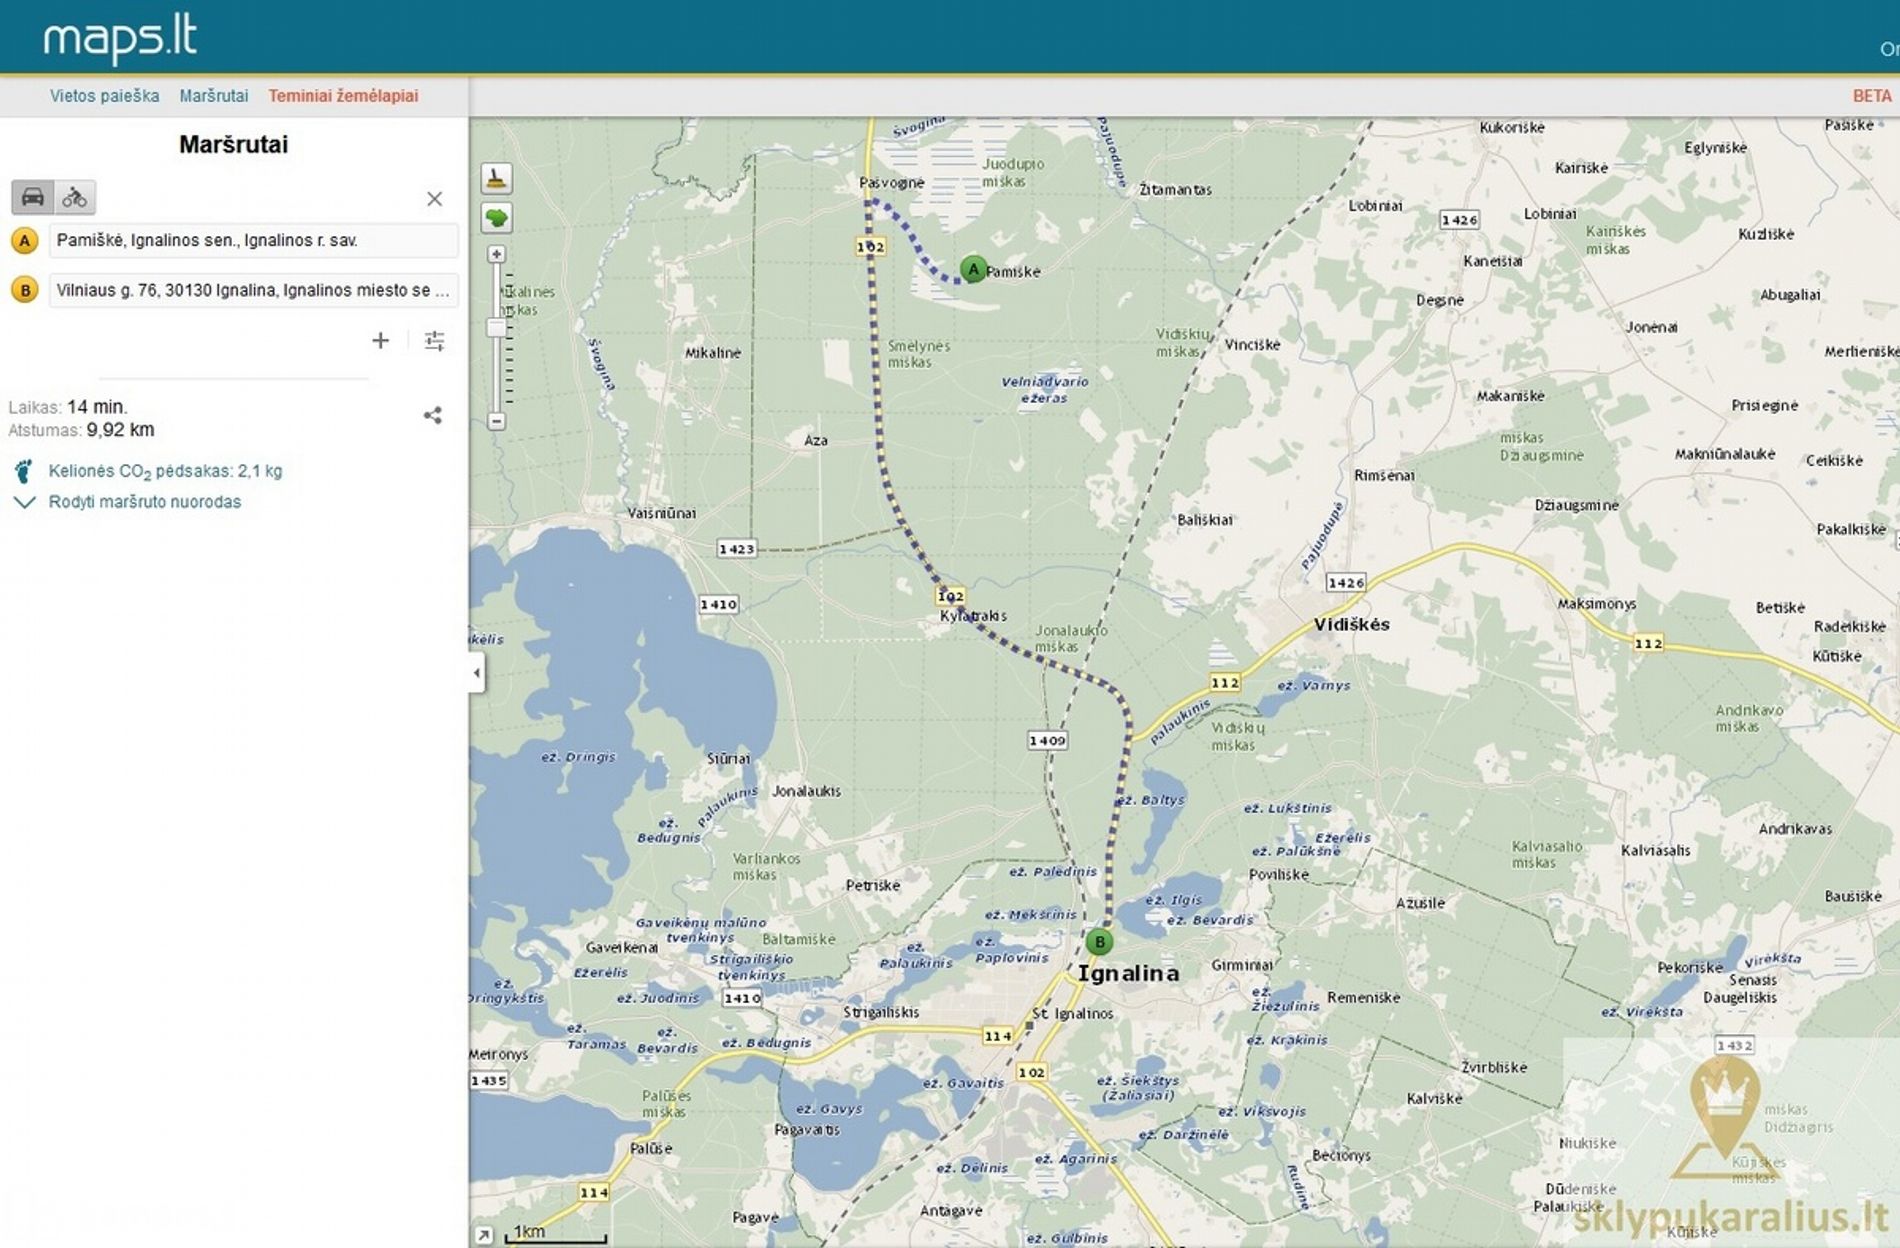Screen dimensions: 1900x1248
Task: Zoom out with the map minus button
Action: [x=496, y=421]
